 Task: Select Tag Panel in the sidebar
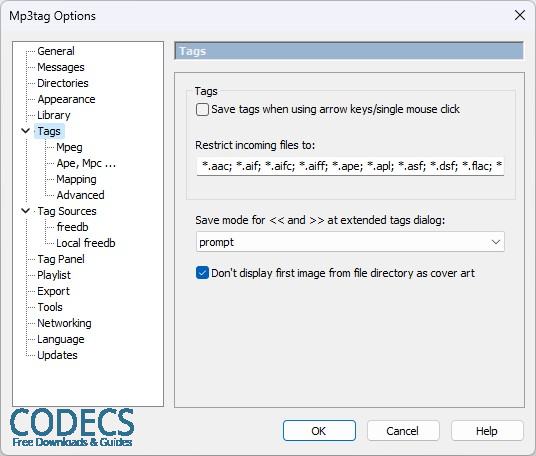[61, 259]
